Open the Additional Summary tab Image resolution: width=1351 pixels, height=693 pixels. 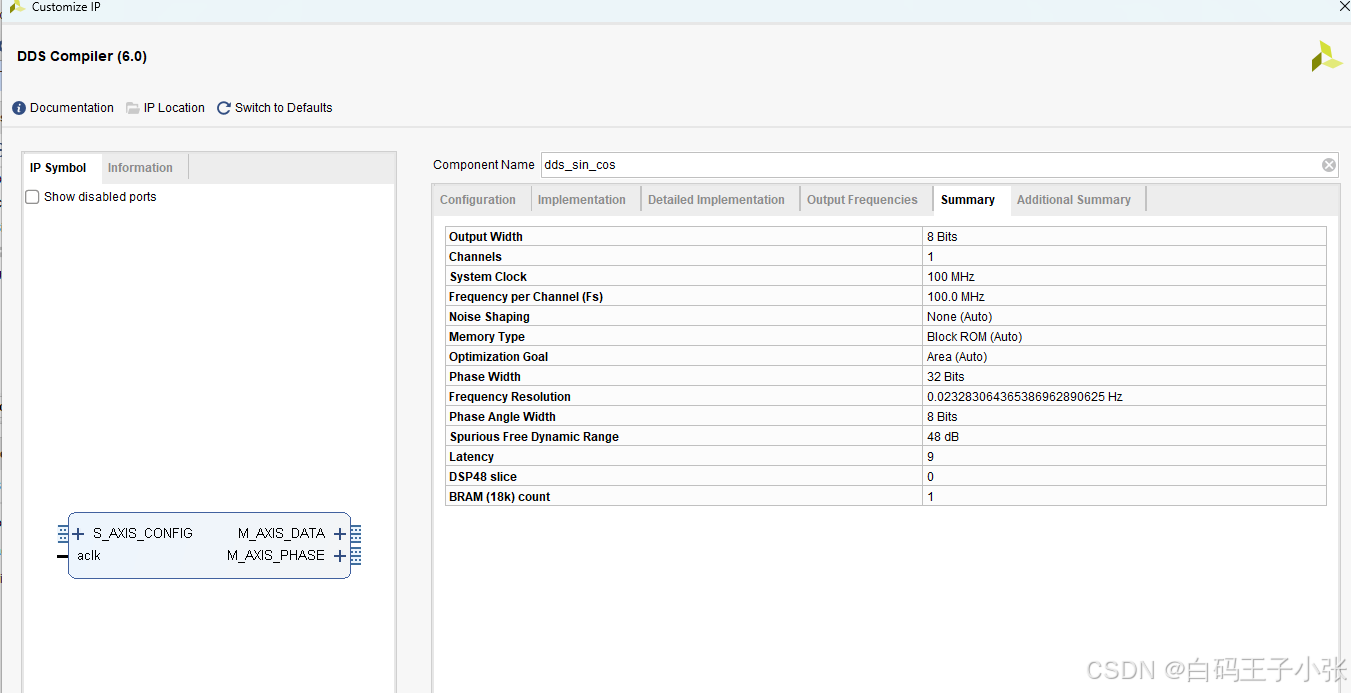click(1074, 200)
